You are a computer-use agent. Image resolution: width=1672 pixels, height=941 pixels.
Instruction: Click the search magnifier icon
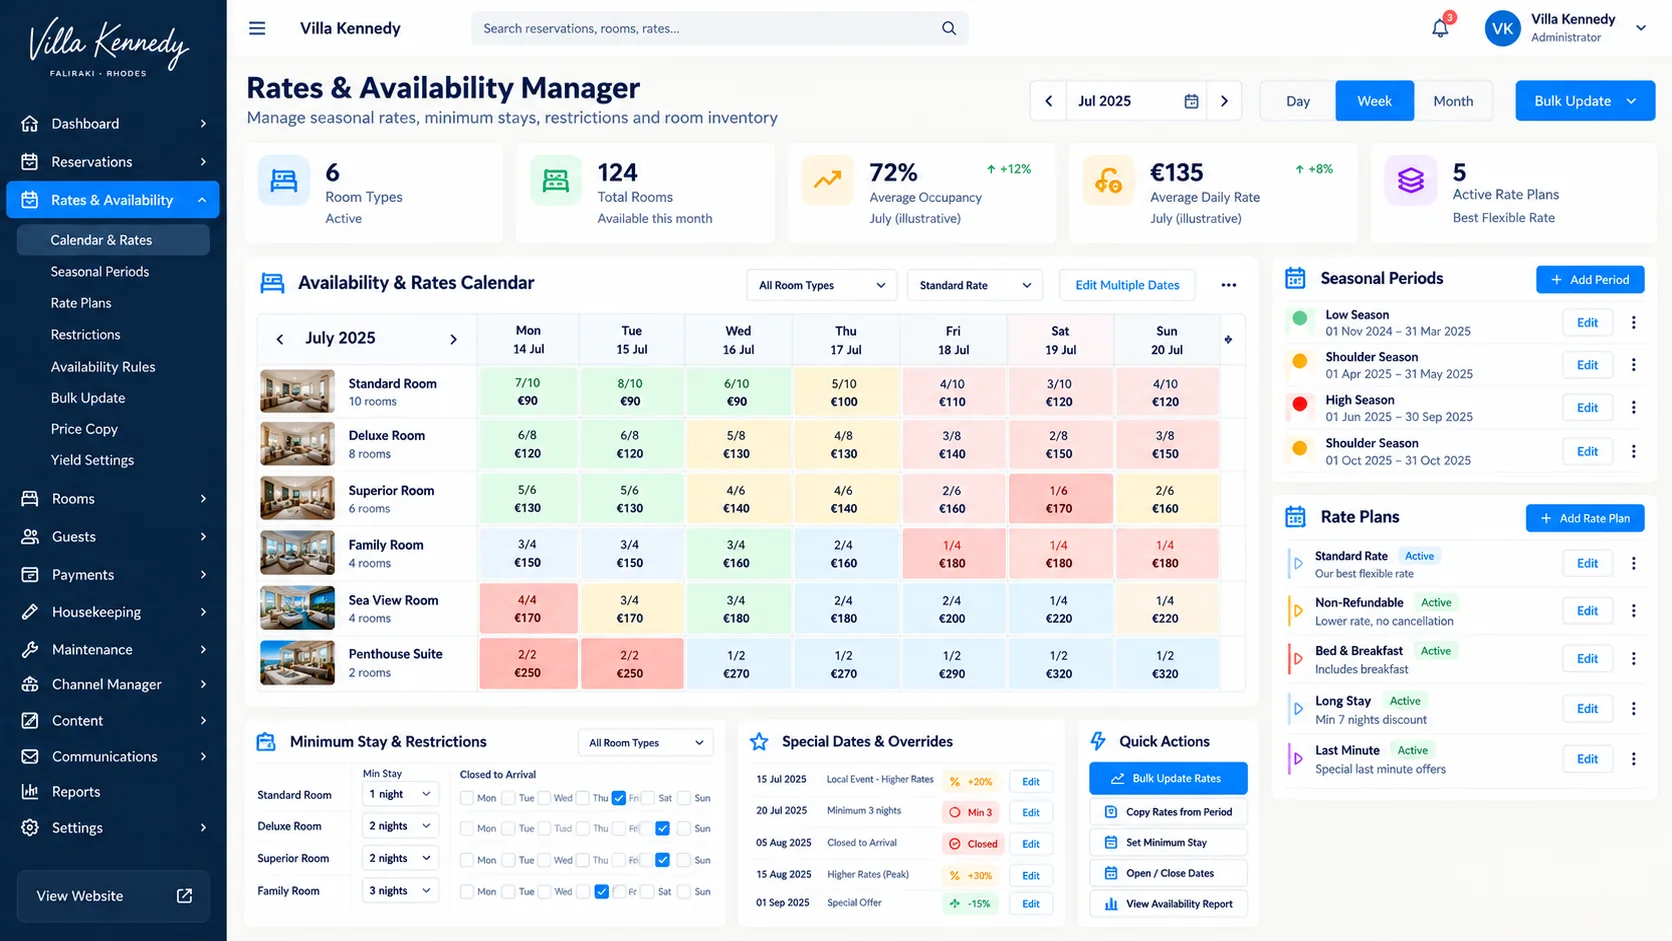click(x=949, y=28)
